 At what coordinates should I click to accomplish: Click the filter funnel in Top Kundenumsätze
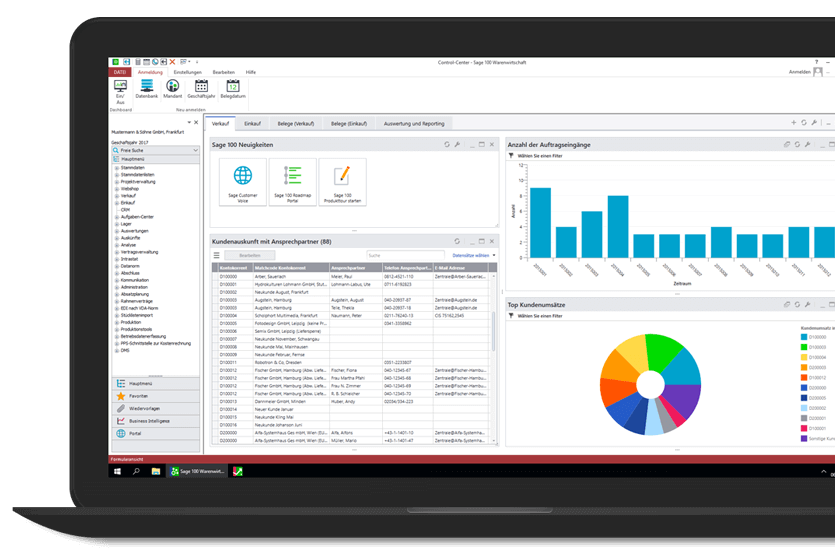(x=511, y=316)
